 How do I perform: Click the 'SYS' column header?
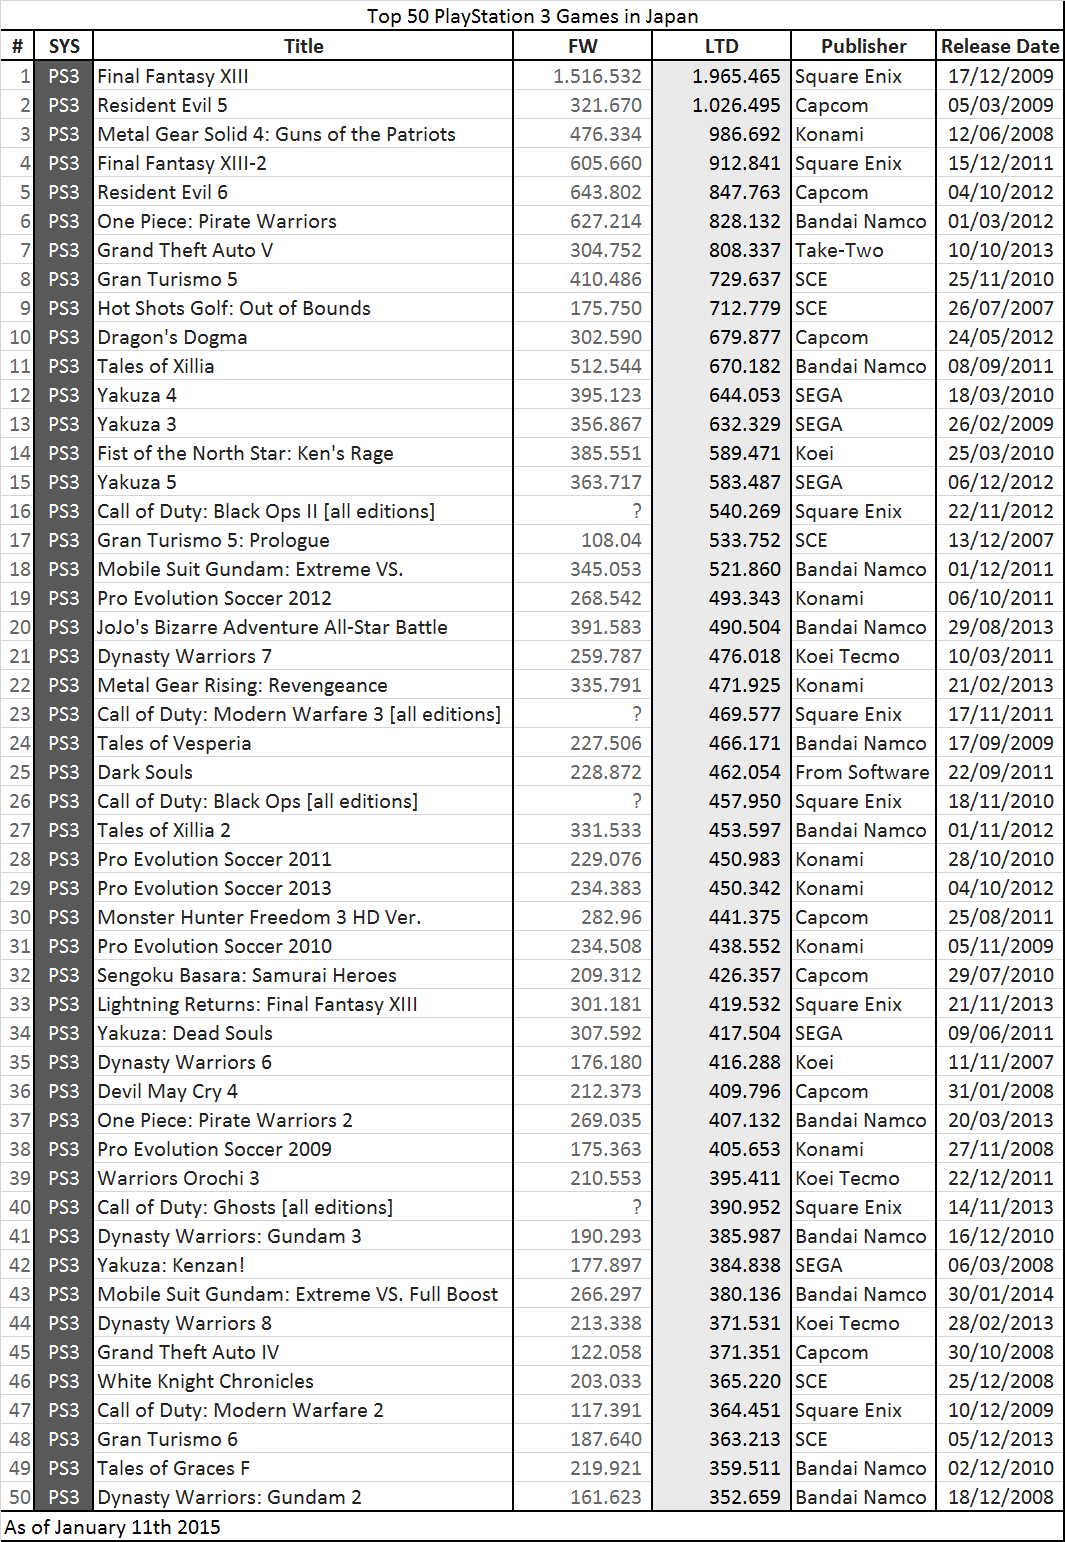pos(64,46)
